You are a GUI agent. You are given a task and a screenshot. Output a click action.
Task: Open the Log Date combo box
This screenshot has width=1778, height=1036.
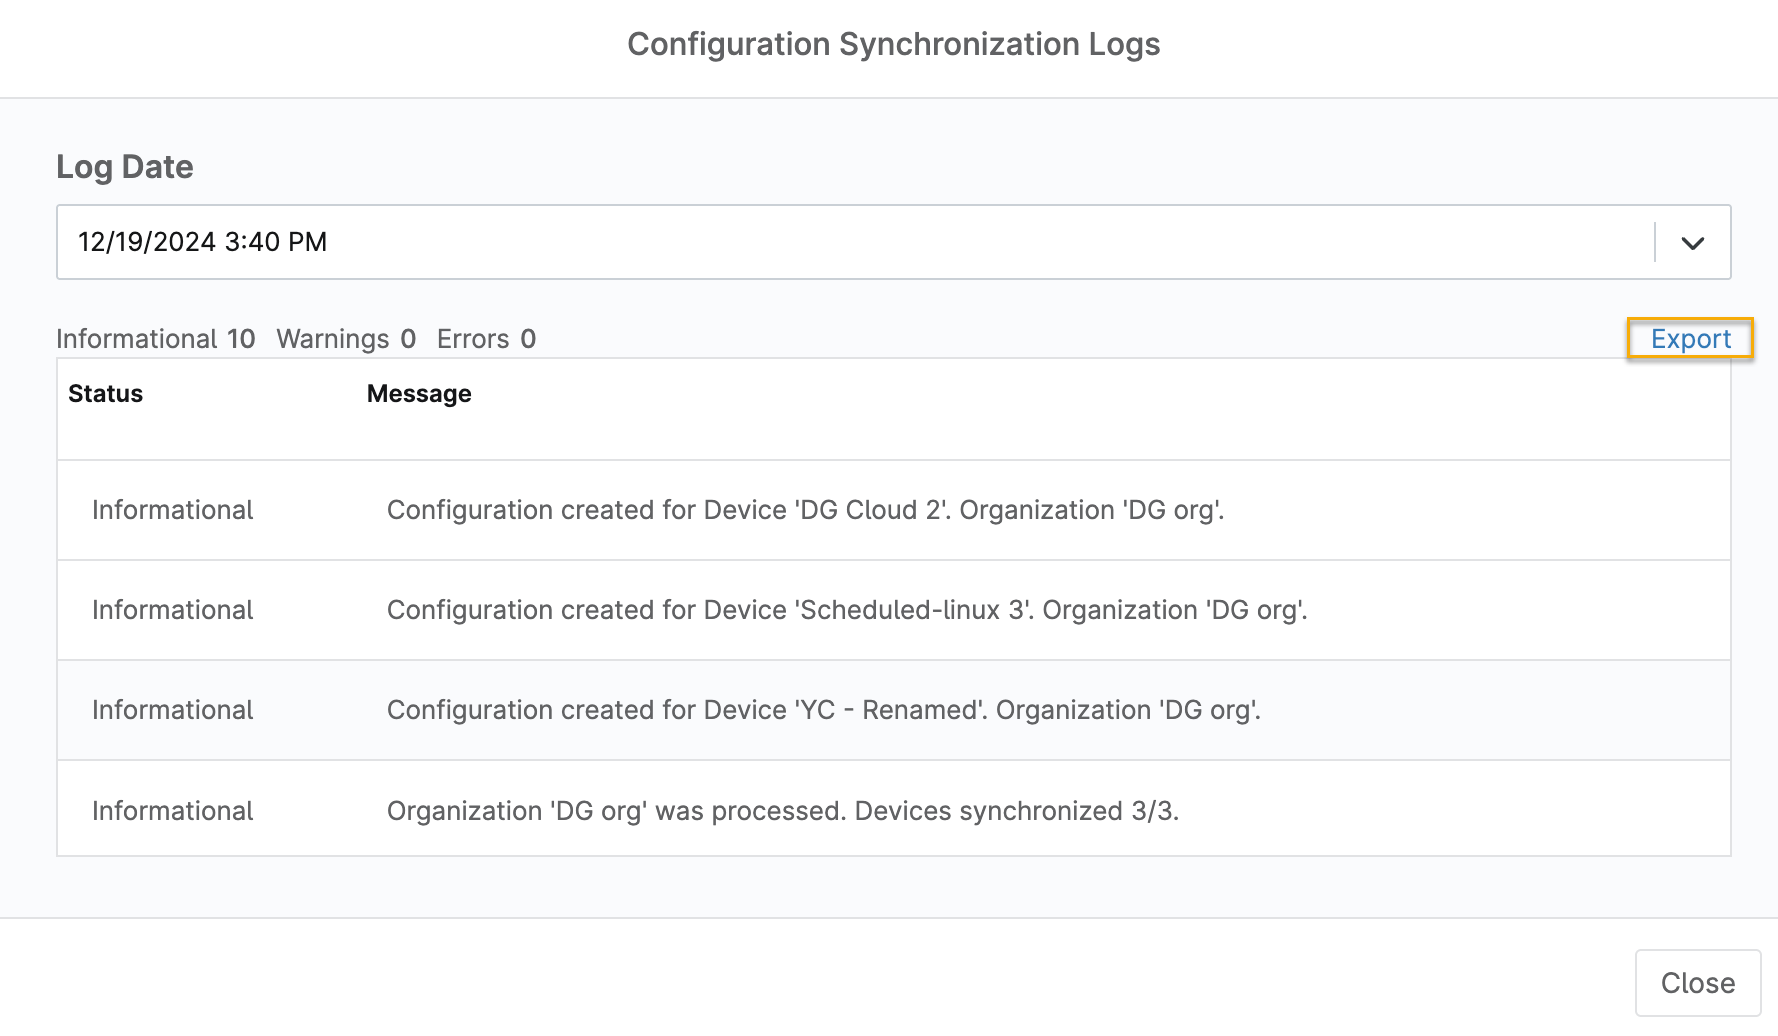click(860, 242)
